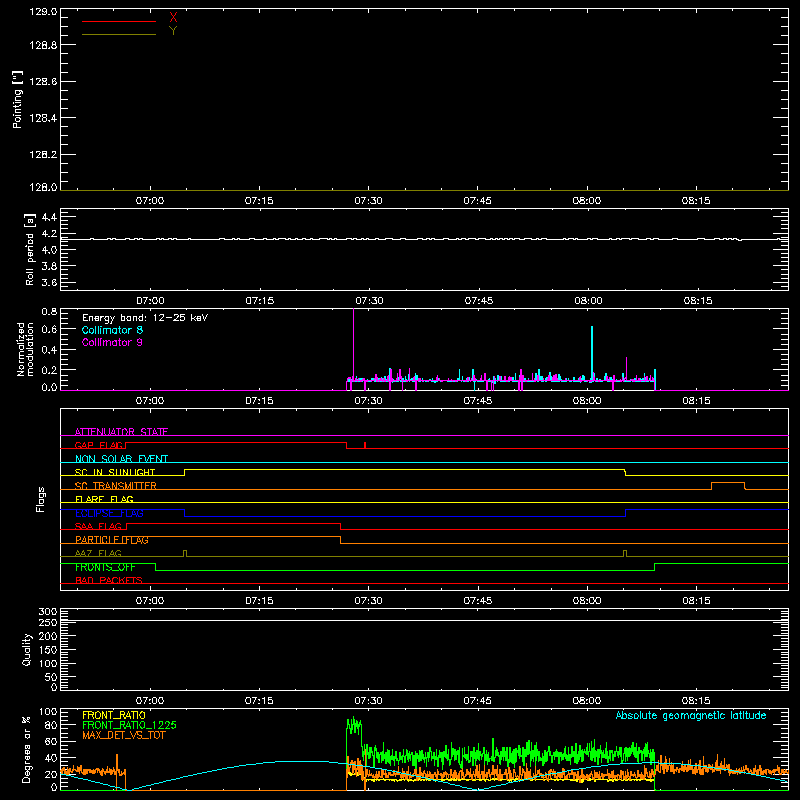
Task: Click the olive Y legend line sample
Action: (x=119, y=34)
